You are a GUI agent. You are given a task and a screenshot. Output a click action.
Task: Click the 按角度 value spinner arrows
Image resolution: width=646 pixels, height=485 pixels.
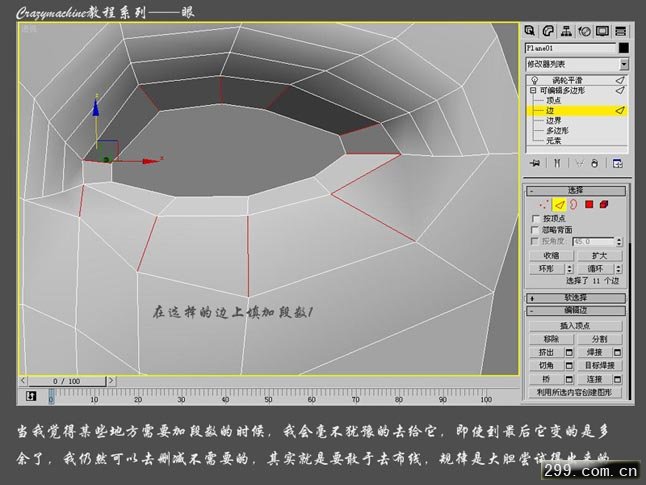619,241
